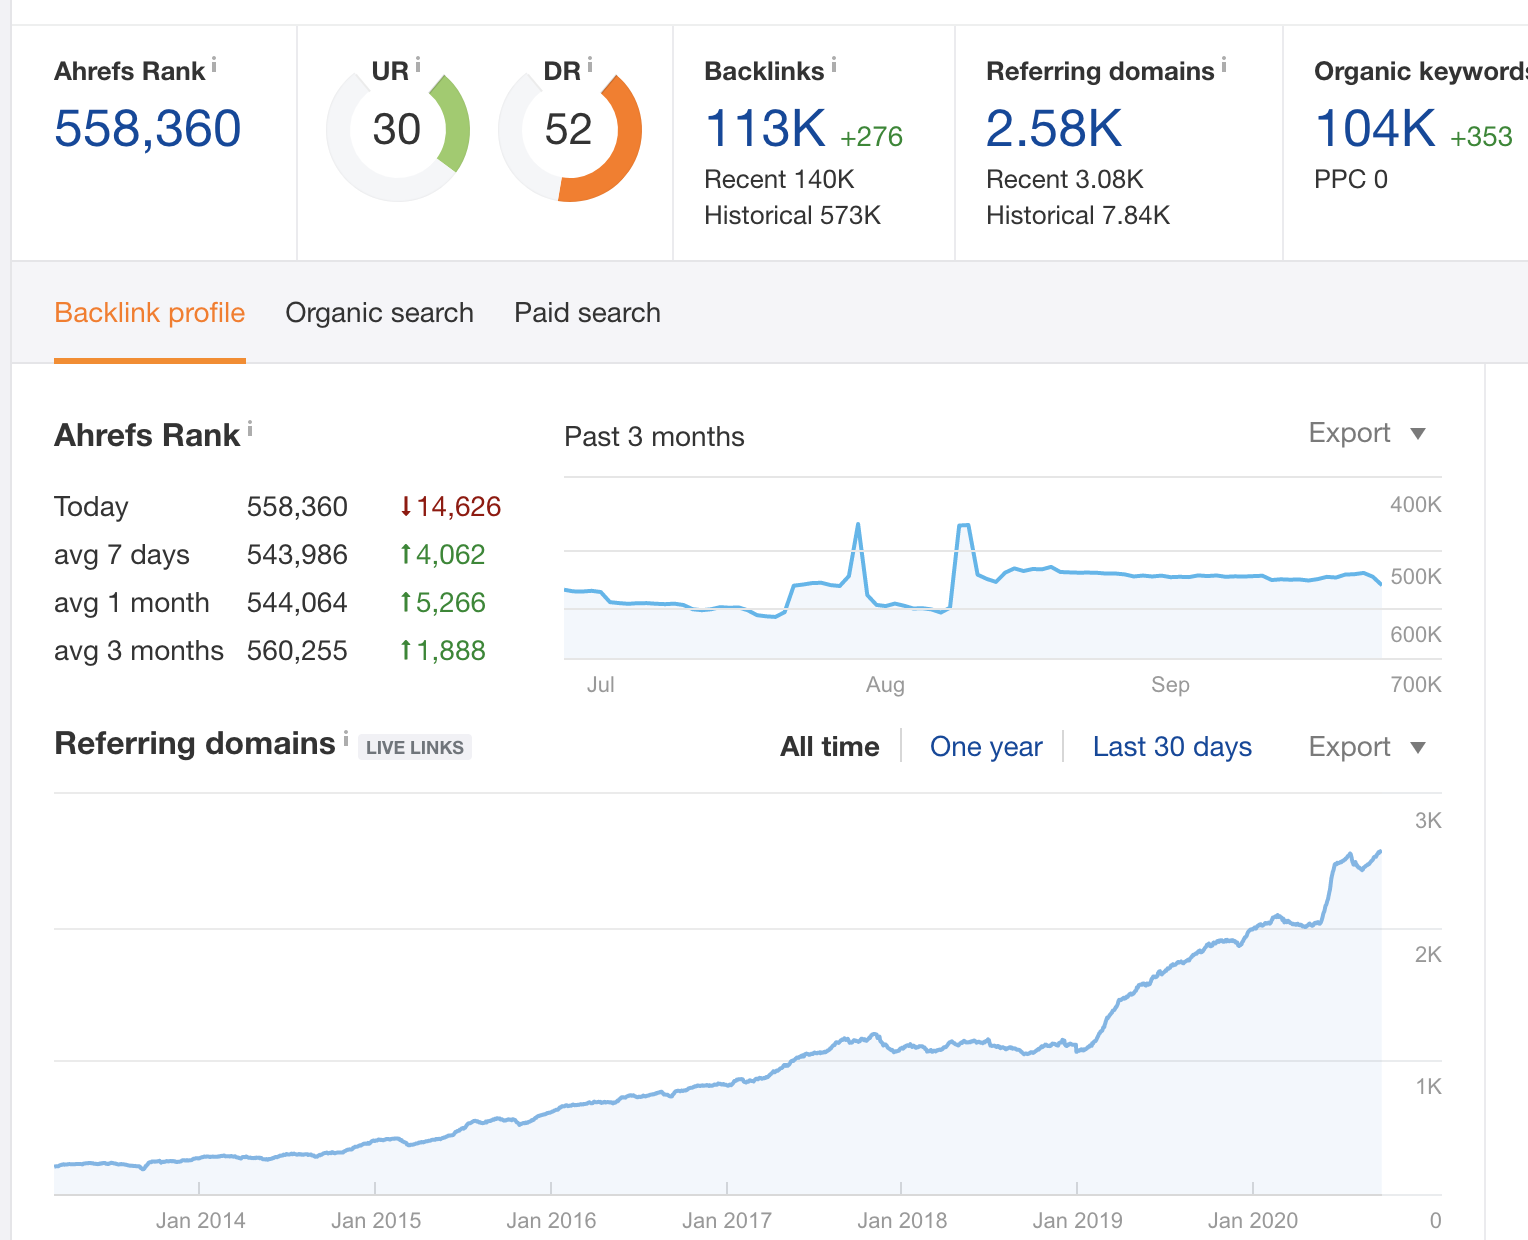1528x1240 pixels.
Task: Click the Jan 2014 axis label
Action: (x=200, y=1221)
